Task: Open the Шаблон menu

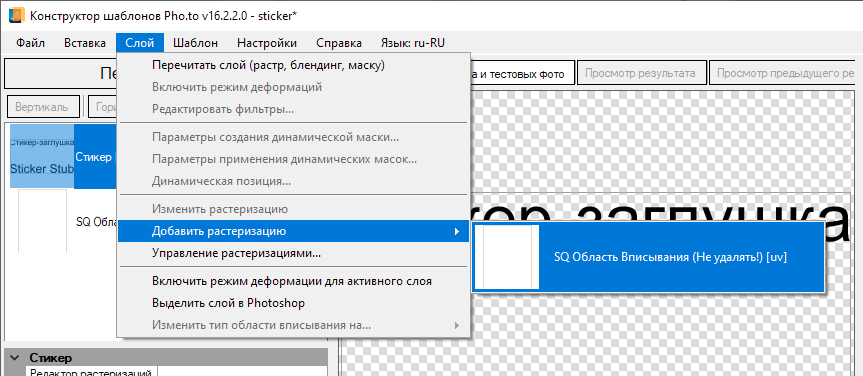Action: [195, 43]
